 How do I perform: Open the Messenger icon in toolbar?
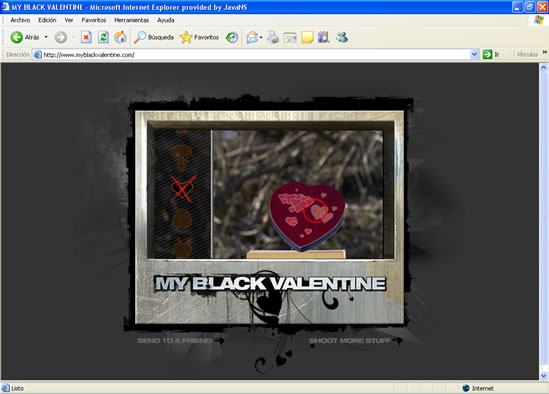342,37
